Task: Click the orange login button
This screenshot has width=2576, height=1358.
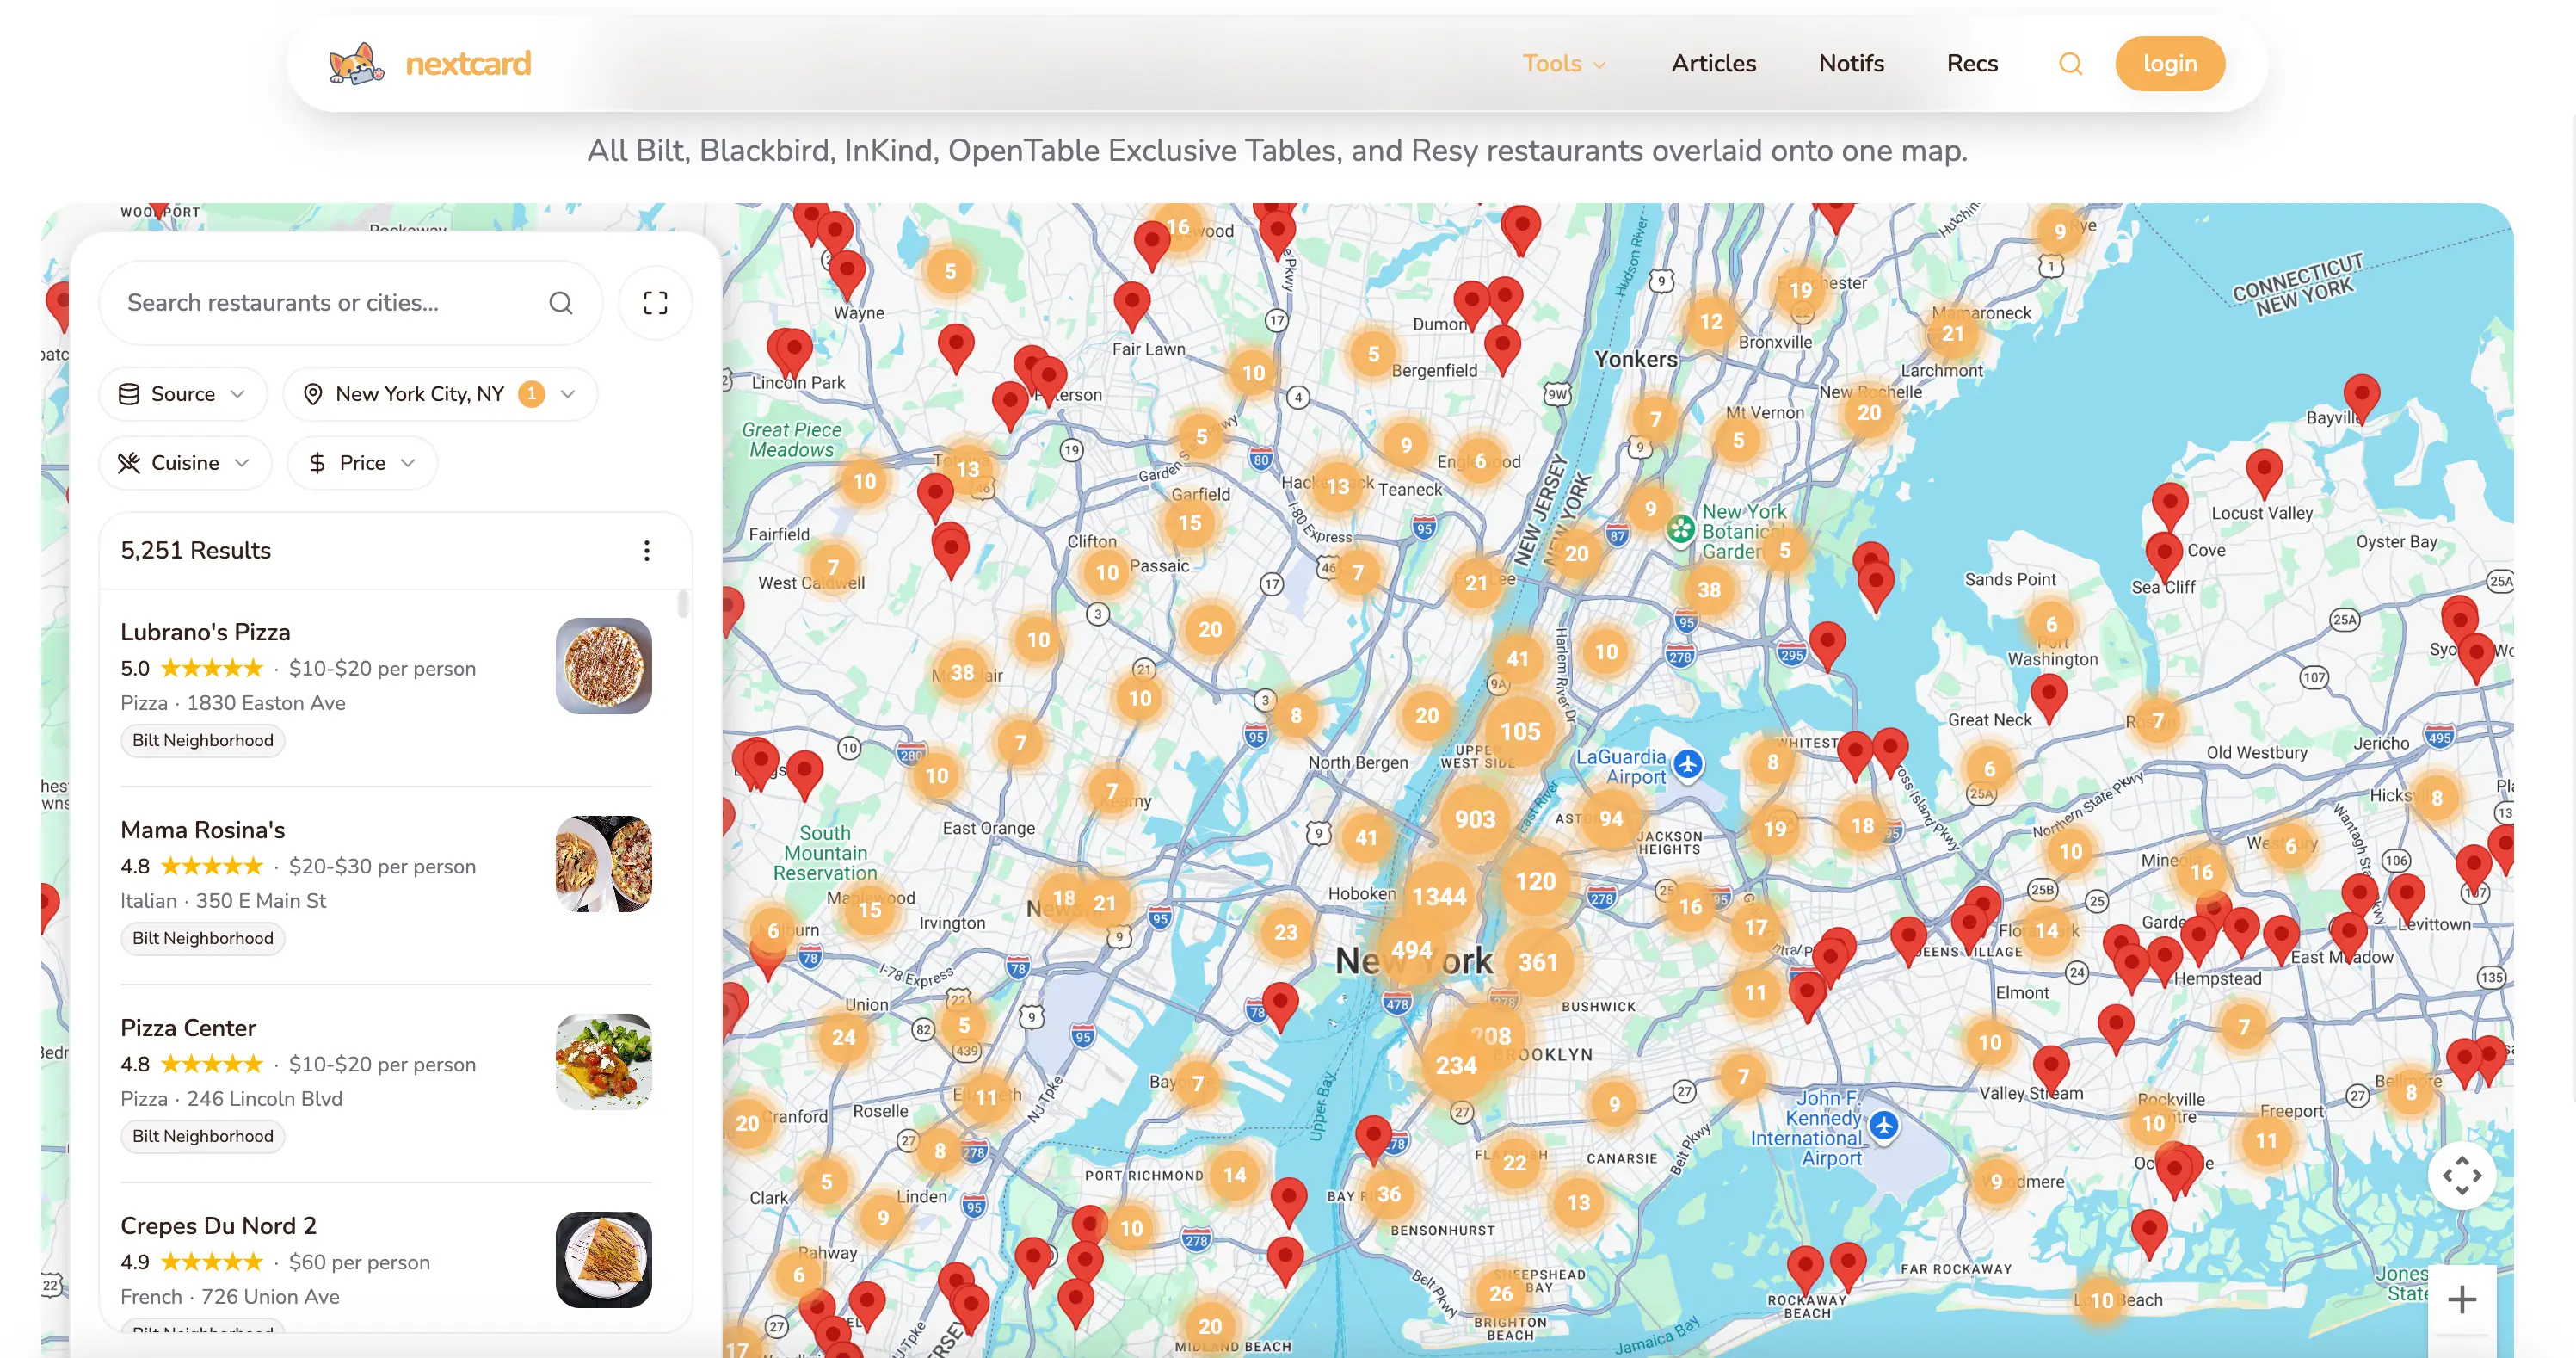Action: pyautogui.click(x=2169, y=64)
